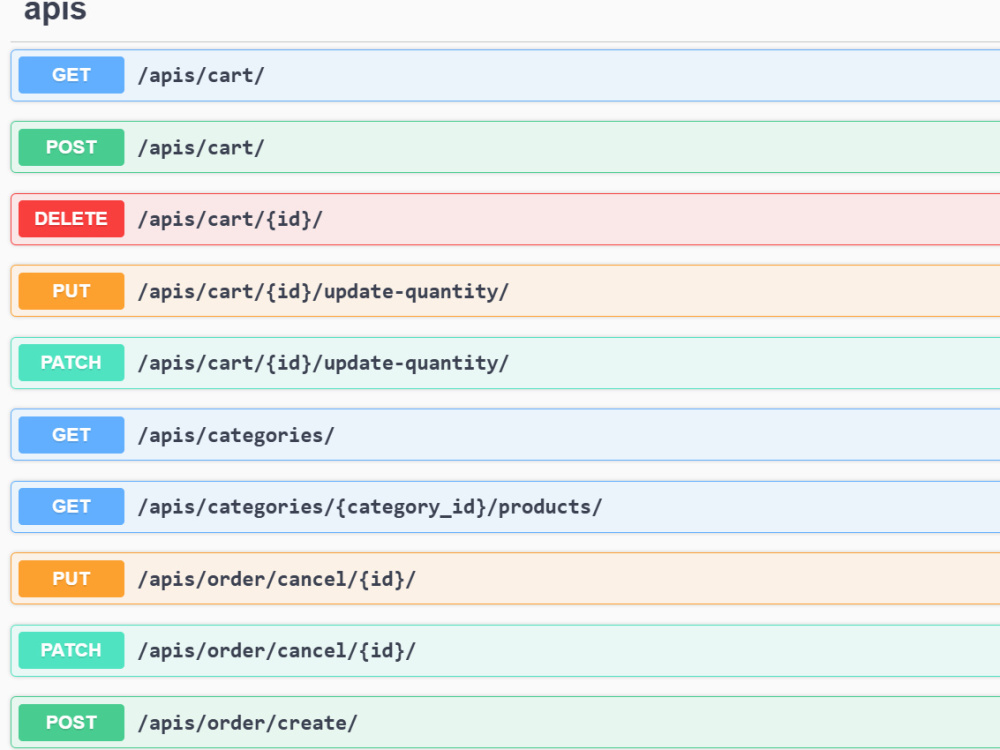Click the orange PUT badge for order cancel
1000x750 pixels.
71,578
